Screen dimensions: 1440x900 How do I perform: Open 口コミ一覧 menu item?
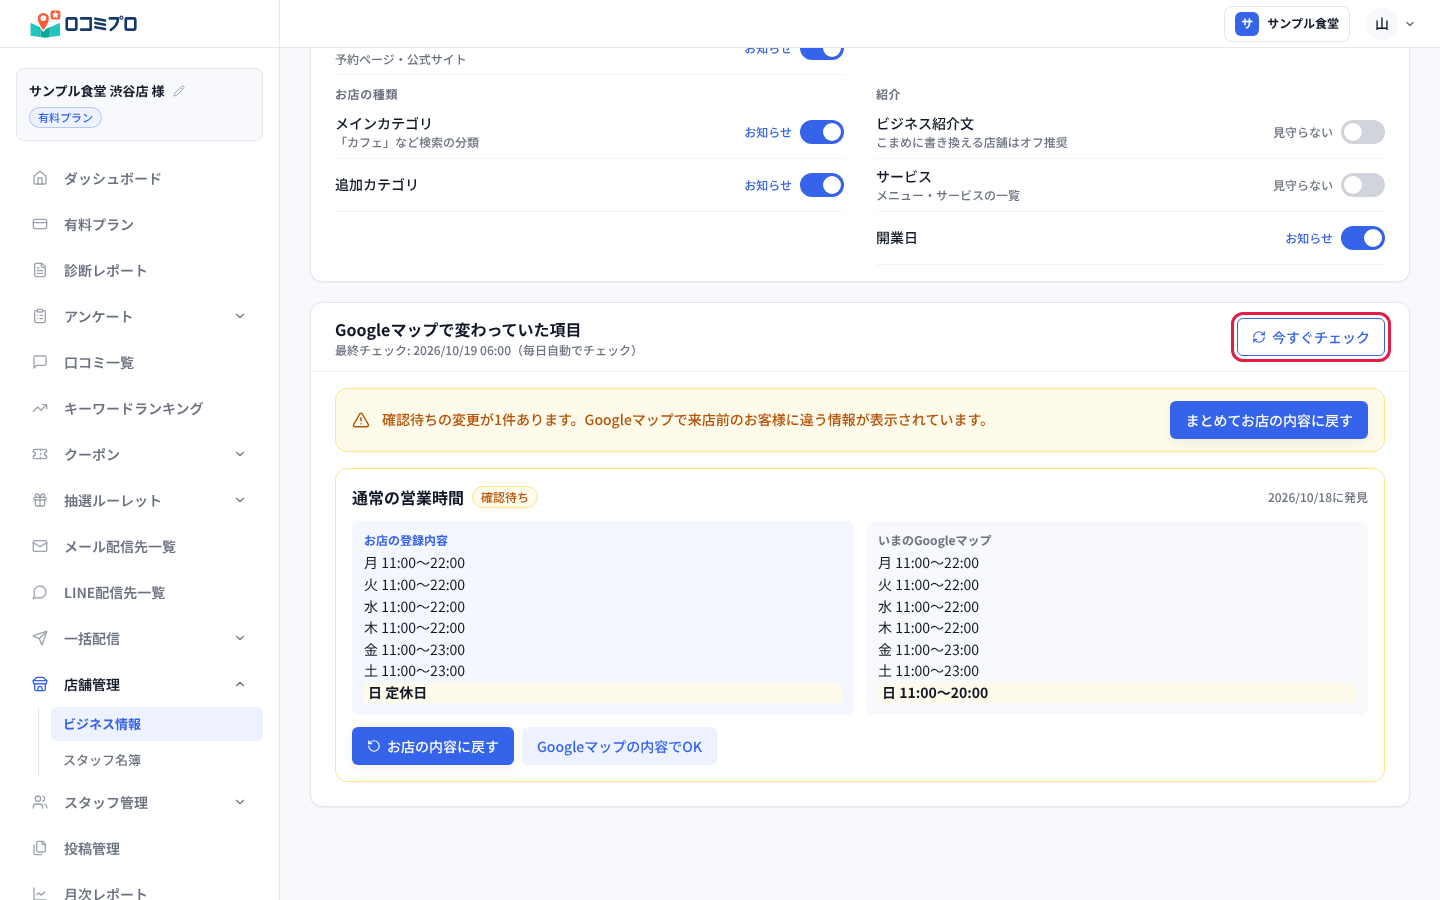click(140, 362)
